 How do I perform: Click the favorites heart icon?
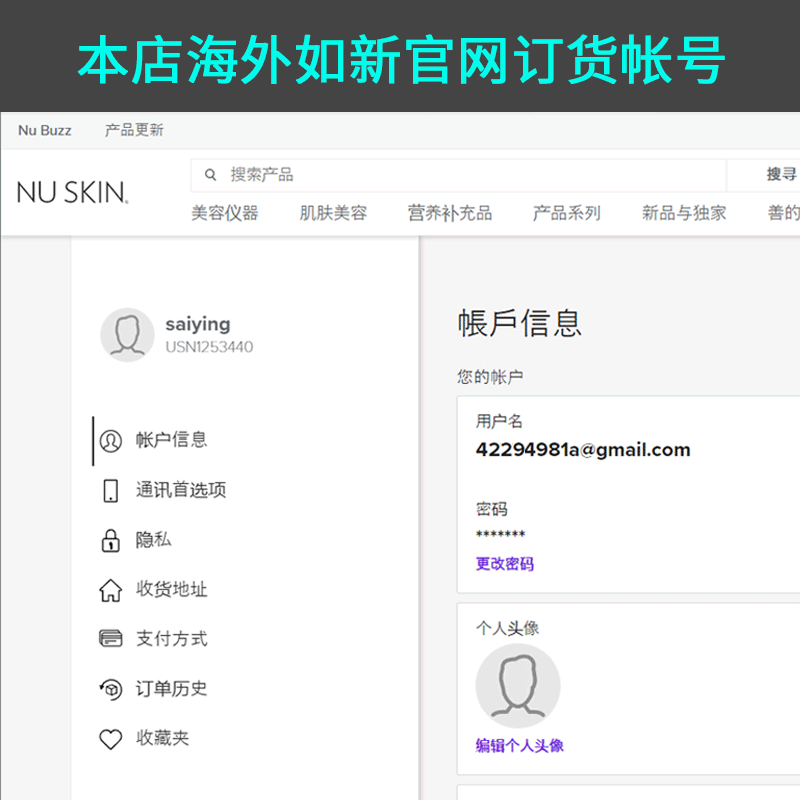pos(111,739)
